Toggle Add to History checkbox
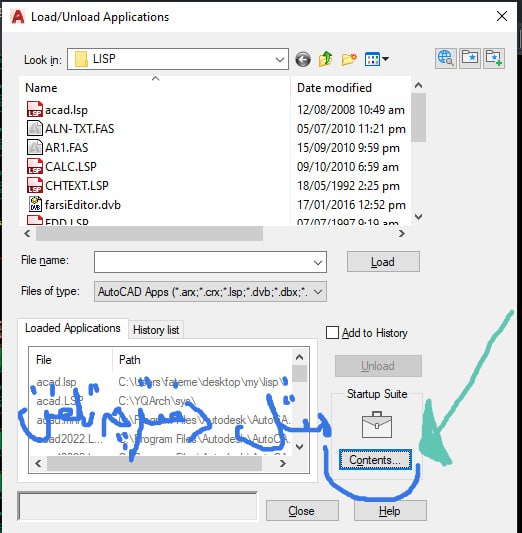The image size is (522, 533). click(332, 332)
